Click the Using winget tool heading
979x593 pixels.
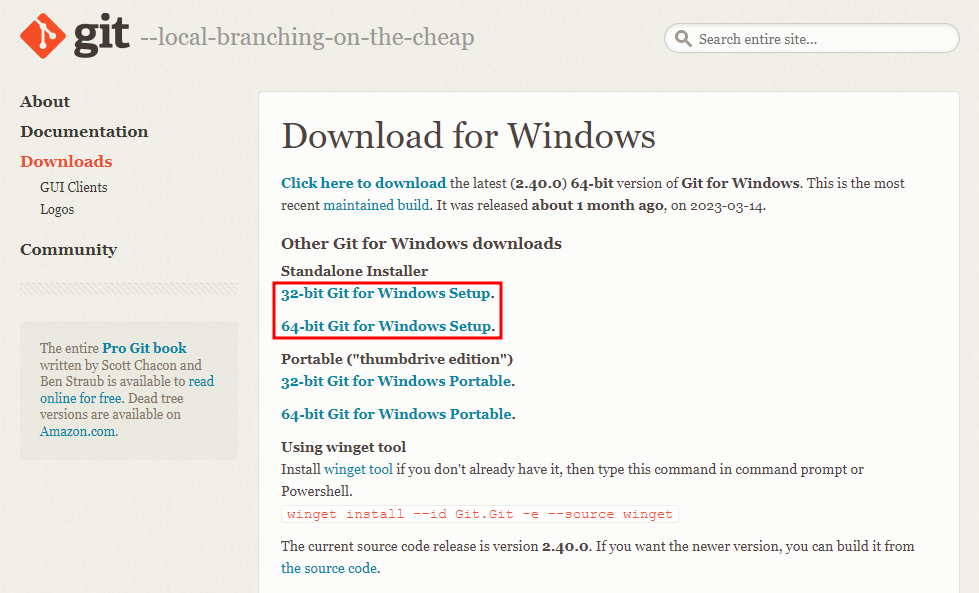343,448
